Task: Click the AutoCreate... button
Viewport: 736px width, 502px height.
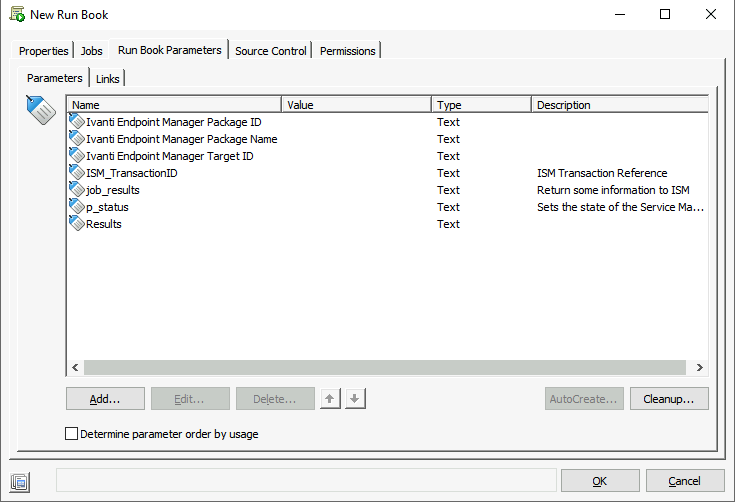Action: pos(584,399)
